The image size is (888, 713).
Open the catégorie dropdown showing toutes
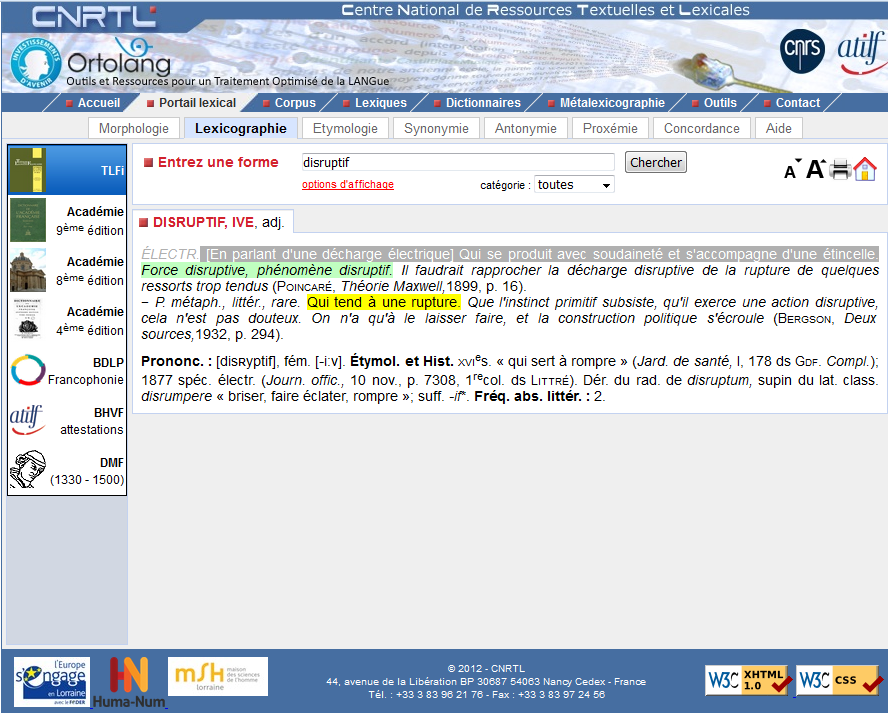574,185
